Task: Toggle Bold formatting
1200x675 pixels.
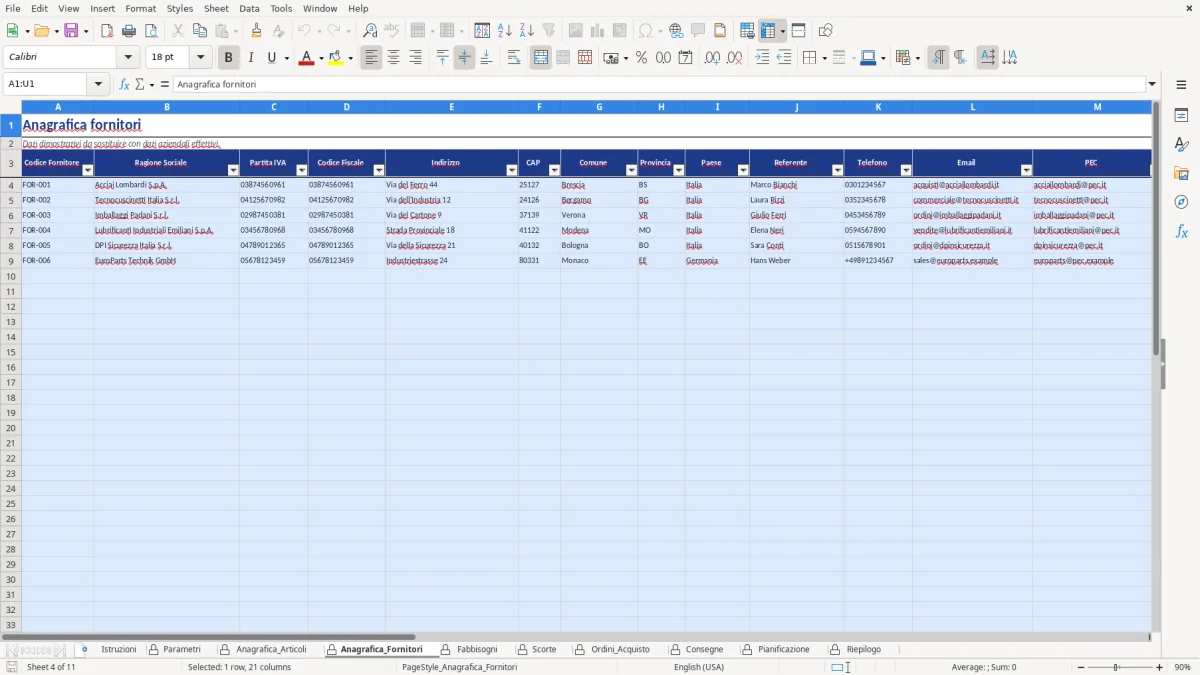Action: [x=229, y=58]
